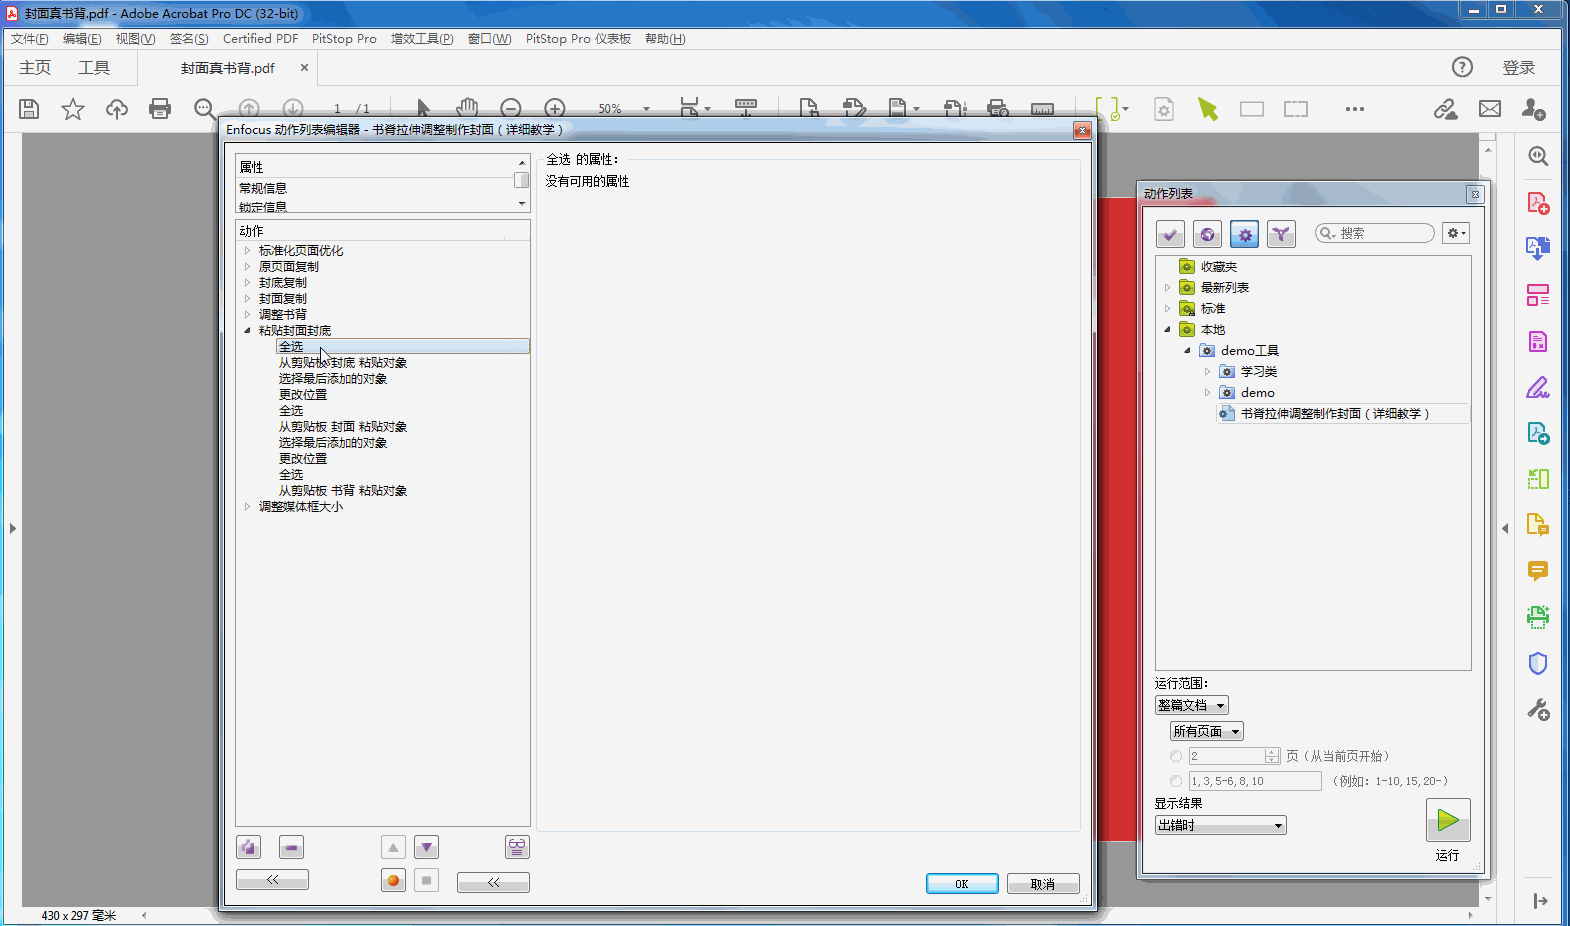
Task: Open the Certified PDF menu
Action: pos(260,39)
